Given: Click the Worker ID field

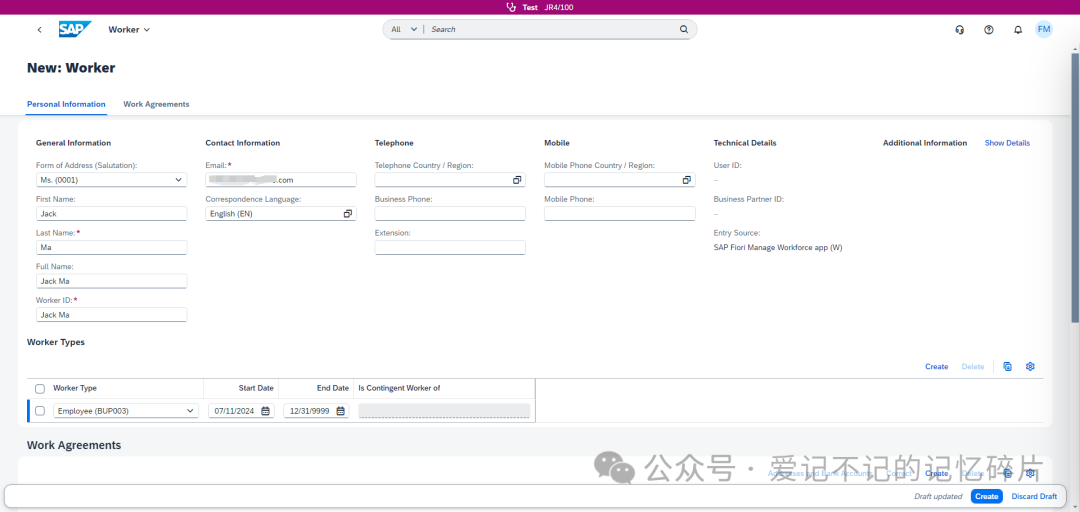Looking at the screenshot, I should [112, 315].
